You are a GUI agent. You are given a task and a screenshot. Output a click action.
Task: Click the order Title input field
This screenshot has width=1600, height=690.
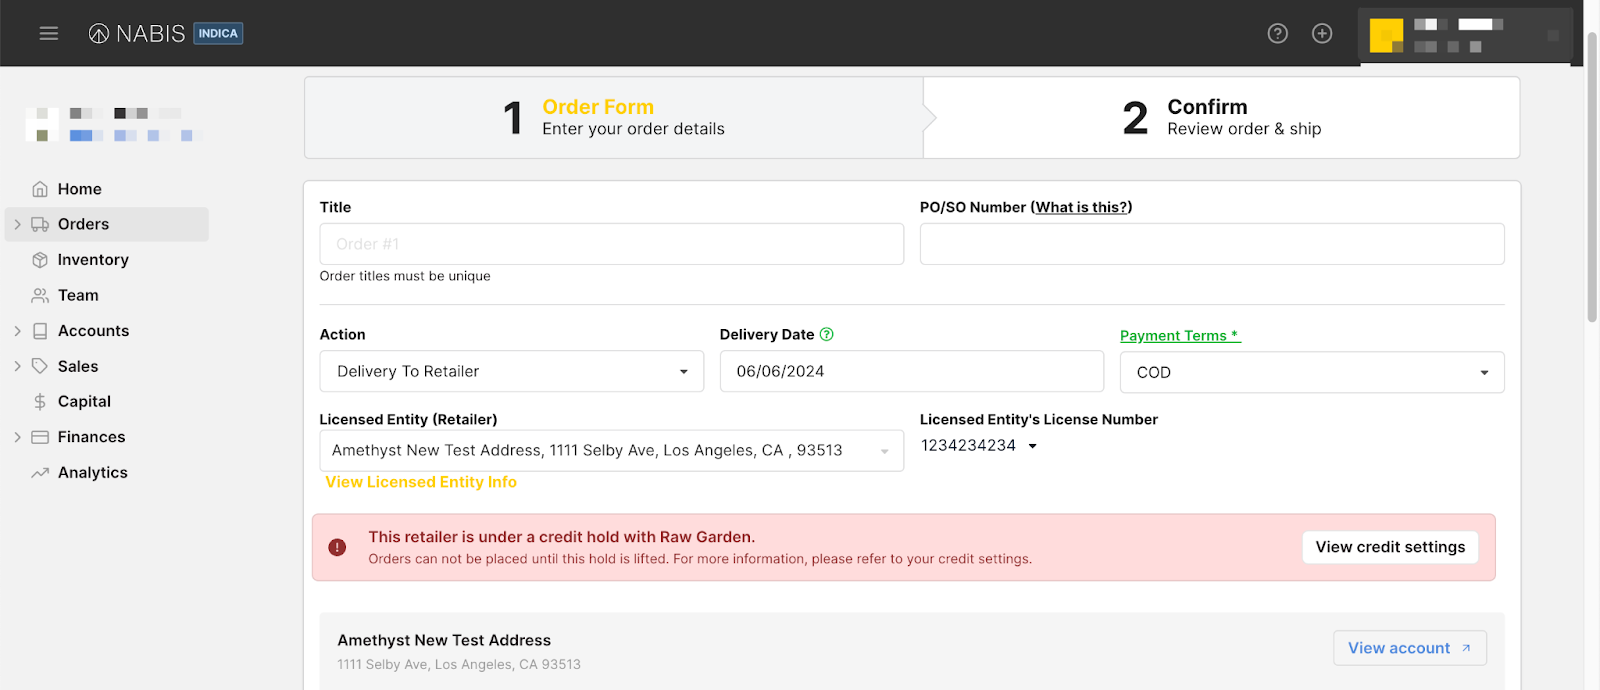(x=611, y=244)
